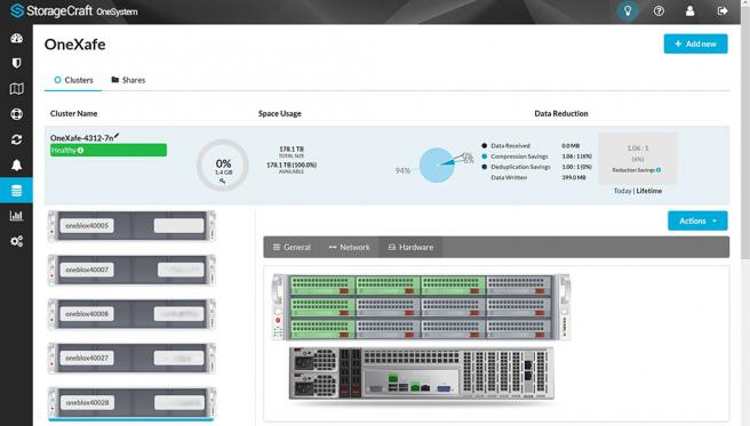
Task: Click the Space Usage column header
Action: coord(280,113)
